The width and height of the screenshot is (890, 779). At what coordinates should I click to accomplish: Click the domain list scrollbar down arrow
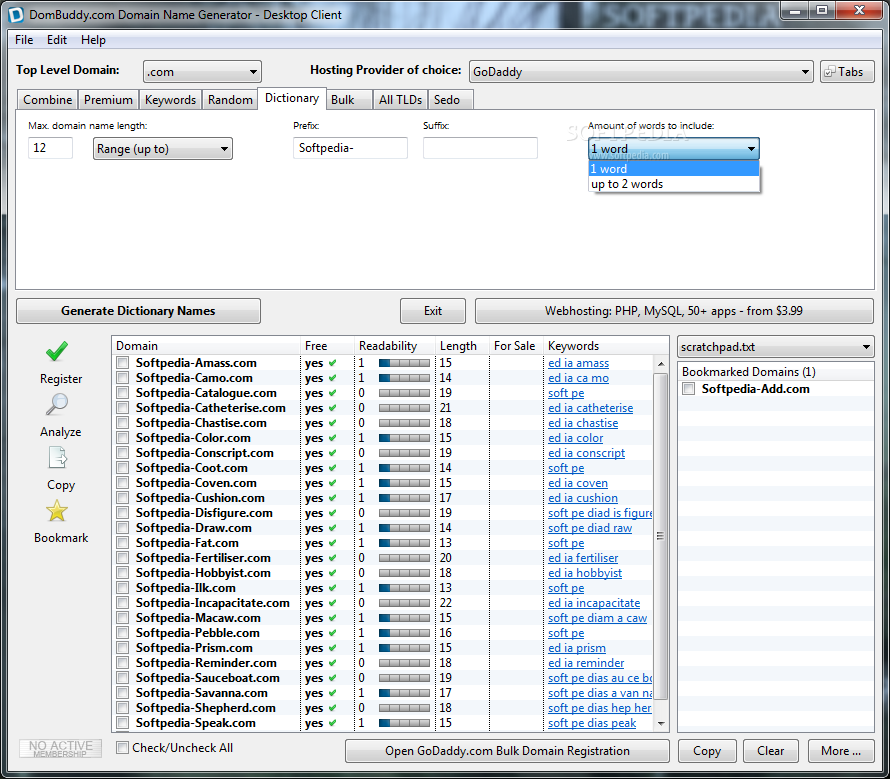click(x=661, y=723)
